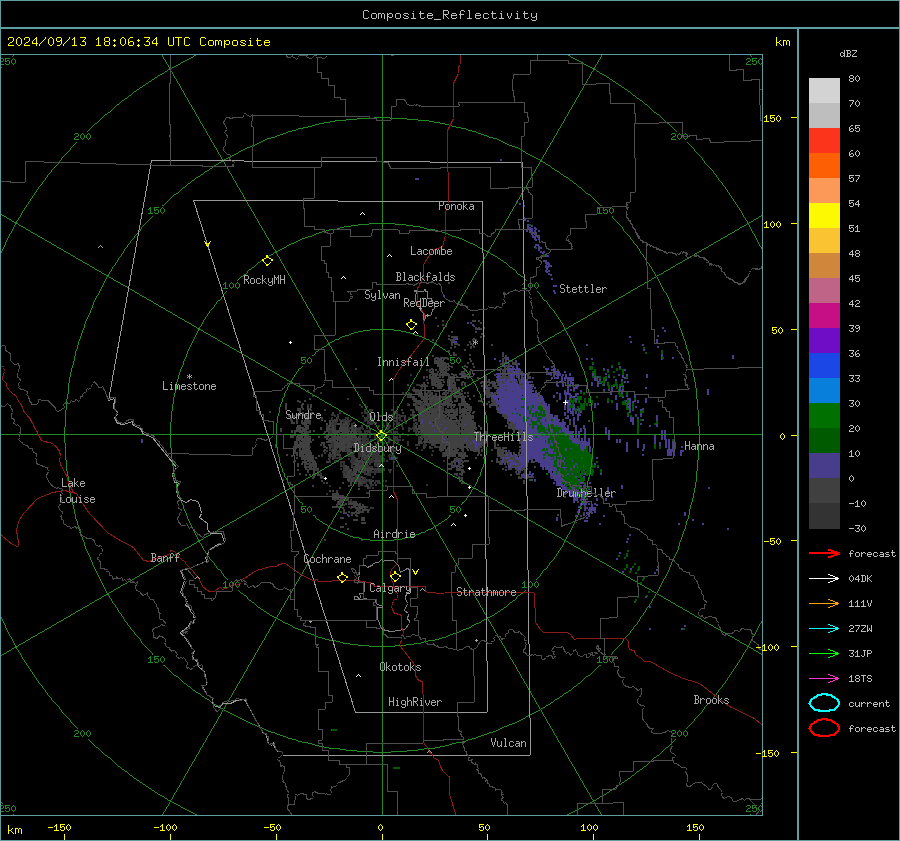Click the yellow diamond marker at Calgary
This screenshot has width=900, height=841.
tap(395, 576)
